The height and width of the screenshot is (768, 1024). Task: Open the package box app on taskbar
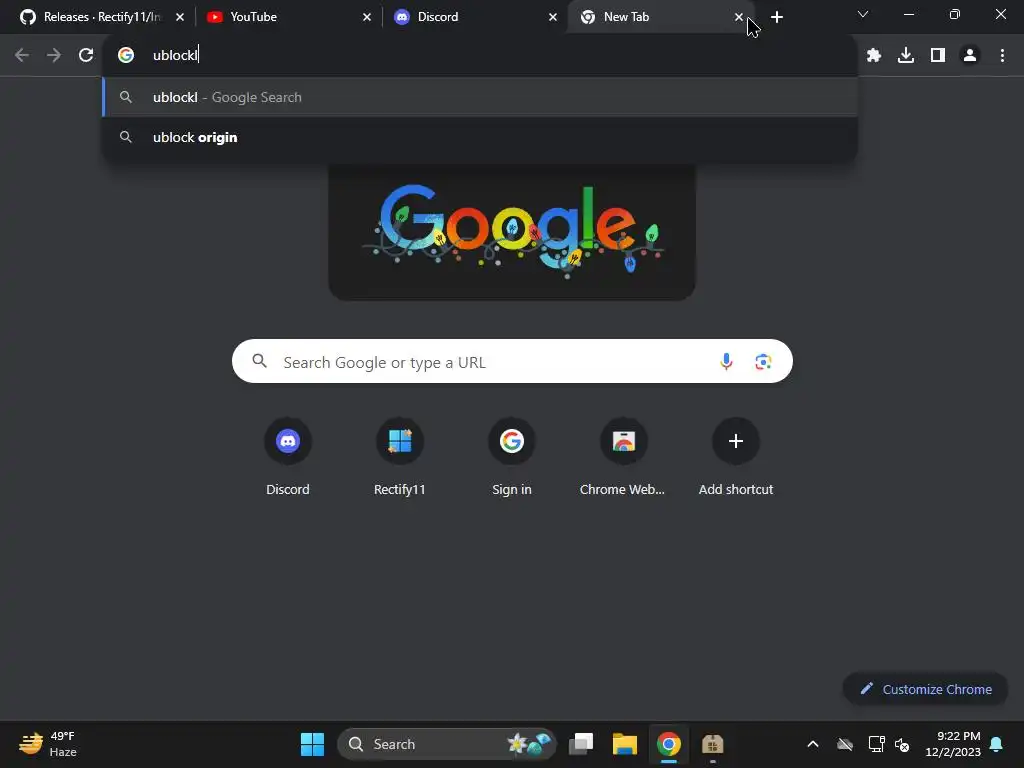(712, 744)
